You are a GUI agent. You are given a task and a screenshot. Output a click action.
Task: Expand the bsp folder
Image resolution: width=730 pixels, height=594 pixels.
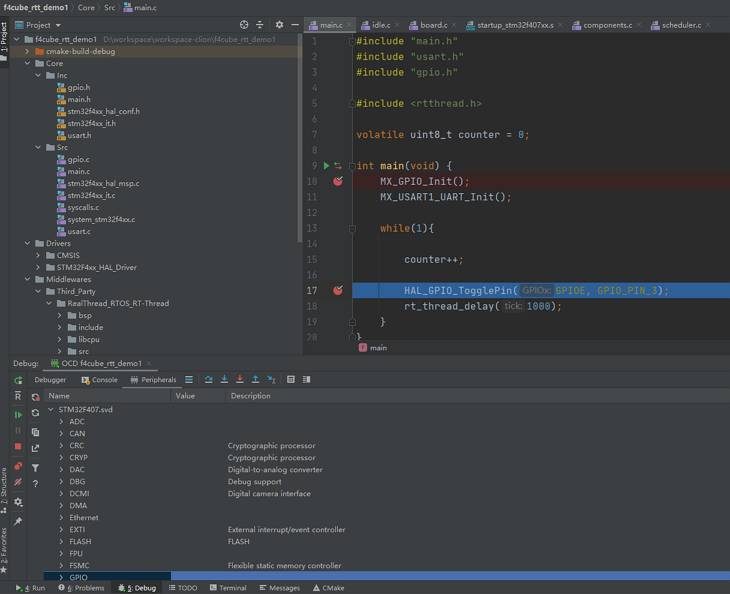click(60, 316)
